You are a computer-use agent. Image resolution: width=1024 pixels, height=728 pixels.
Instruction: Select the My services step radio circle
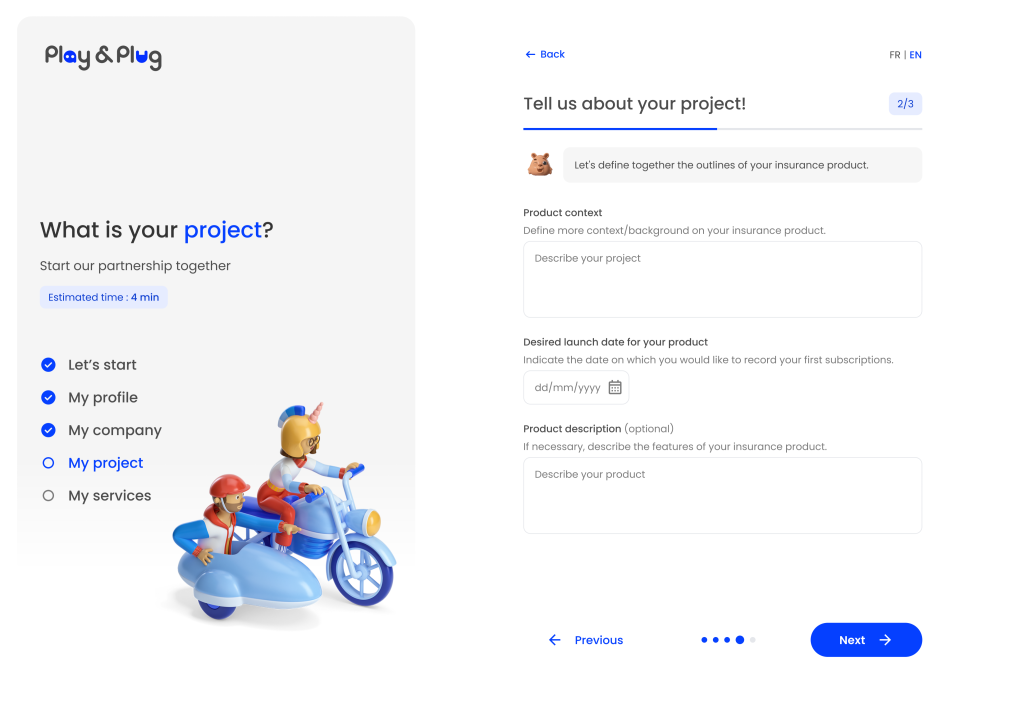(x=48, y=496)
